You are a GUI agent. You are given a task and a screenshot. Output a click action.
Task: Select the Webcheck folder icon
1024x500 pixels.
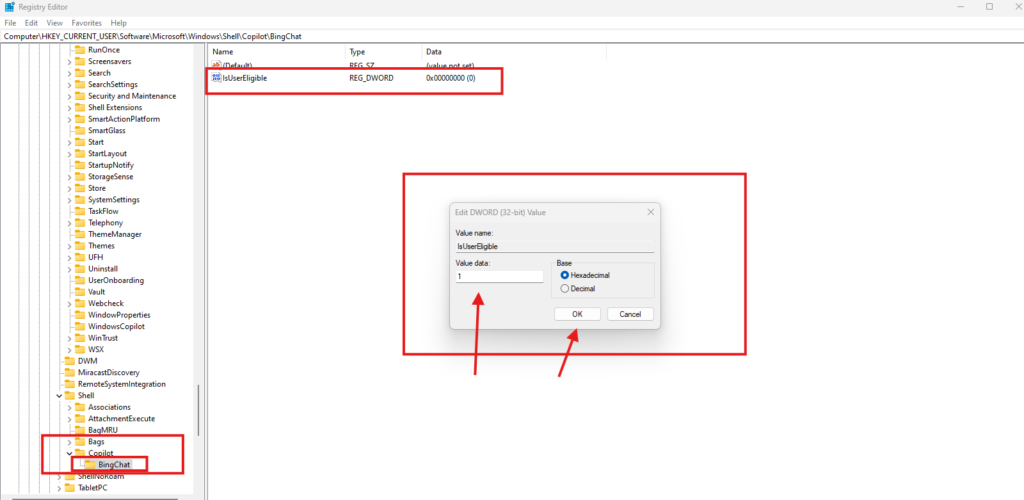(x=80, y=303)
